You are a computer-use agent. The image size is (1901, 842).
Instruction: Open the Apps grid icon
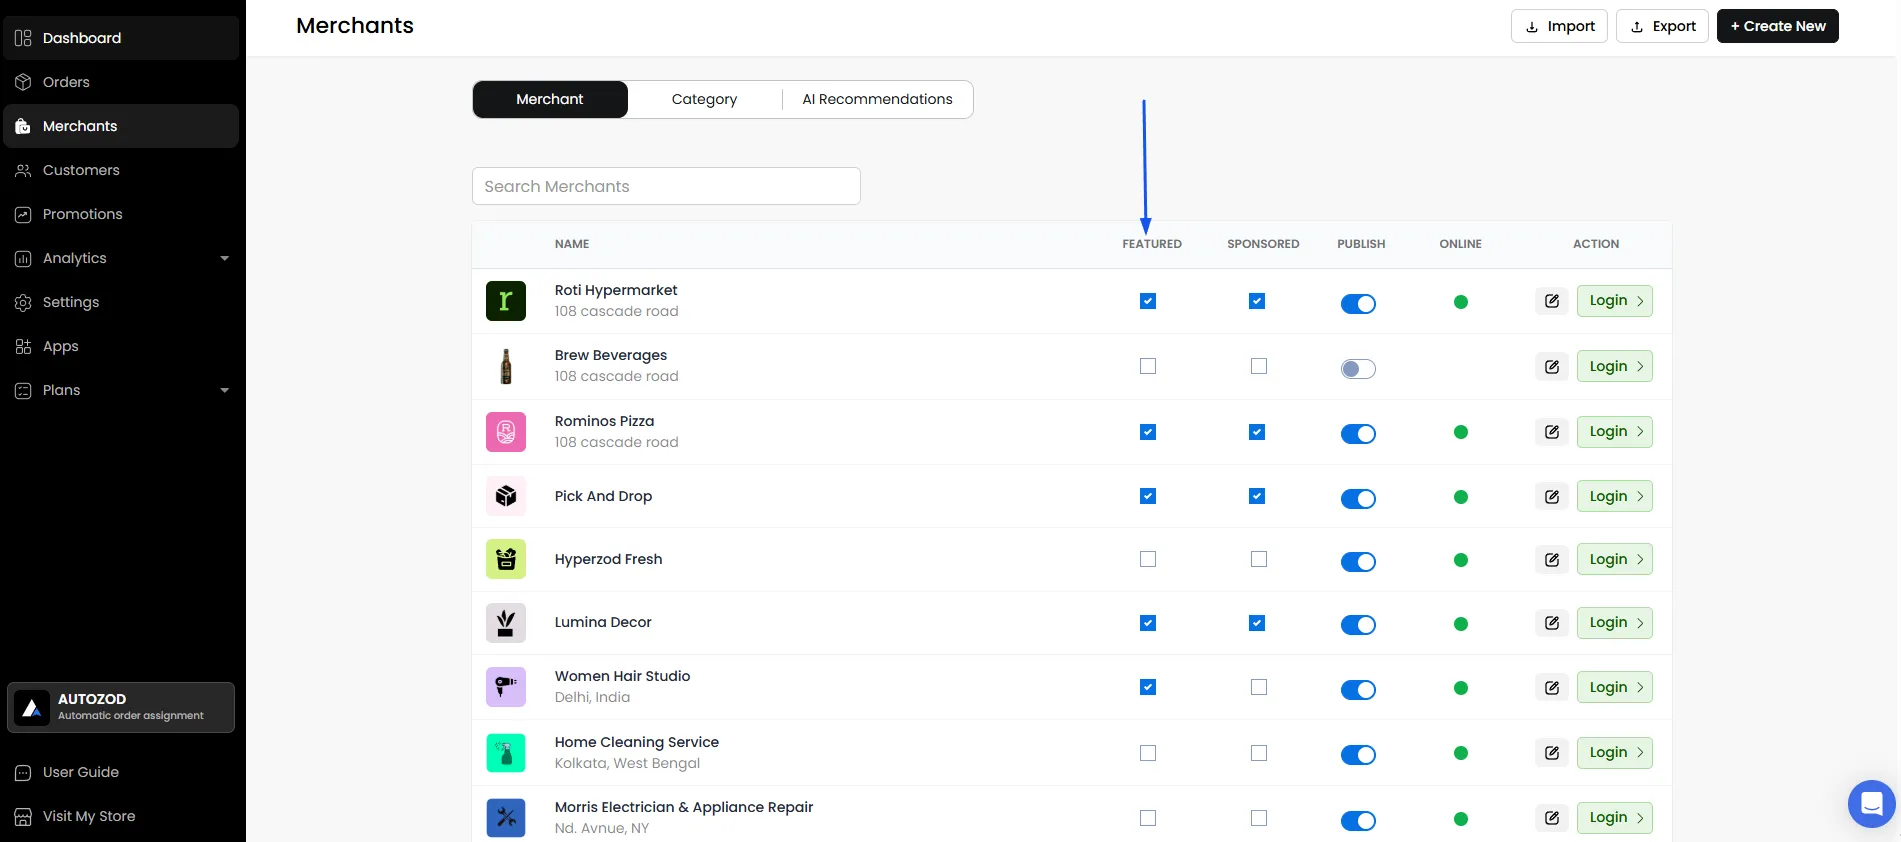point(23,346)
